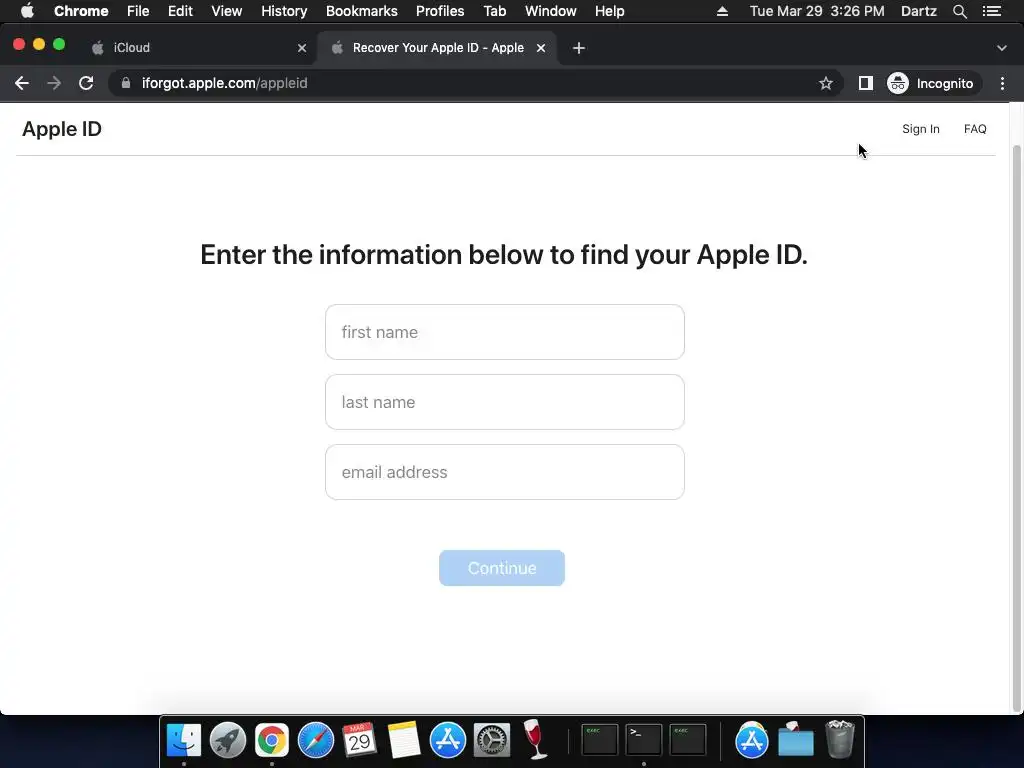This screenshot has width=1024, height=768.
Task: Open Chrome three-dot menu
Action: [x=1002, y=83]
